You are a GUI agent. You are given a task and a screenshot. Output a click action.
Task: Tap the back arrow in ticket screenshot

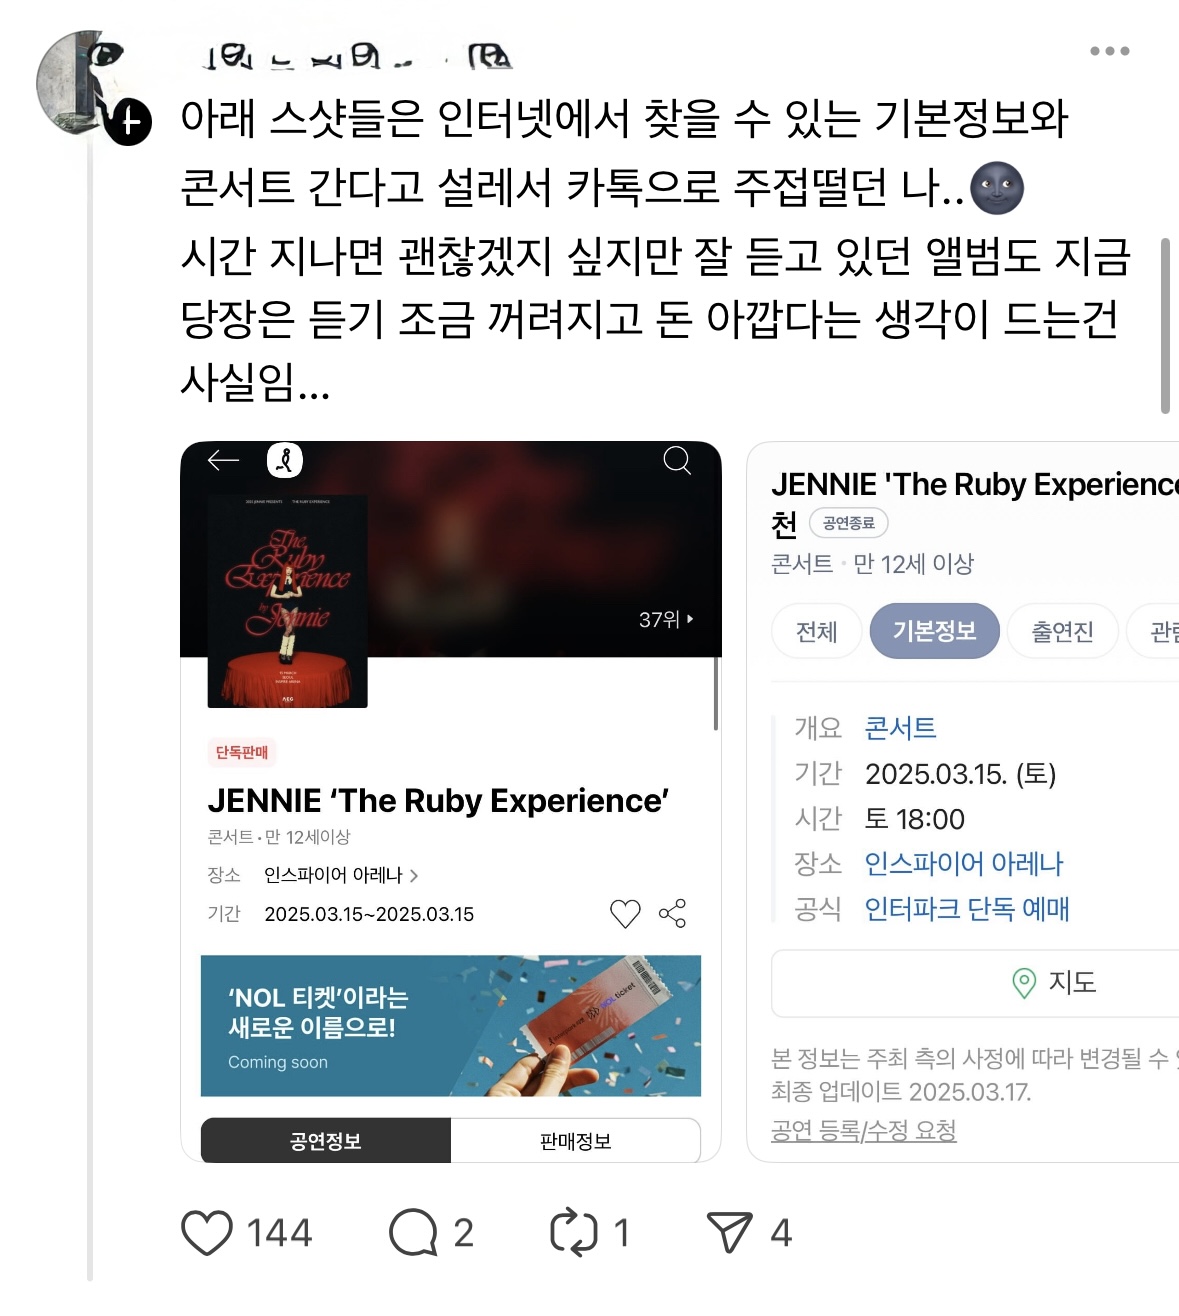223,460
